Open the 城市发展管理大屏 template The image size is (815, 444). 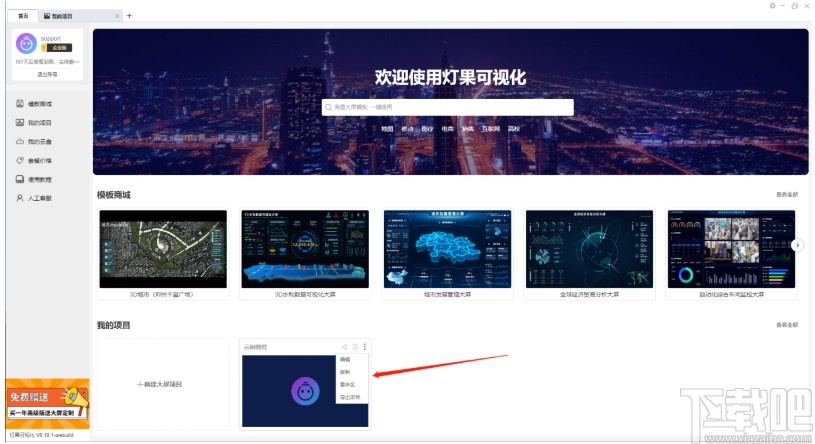click(447, 254)
